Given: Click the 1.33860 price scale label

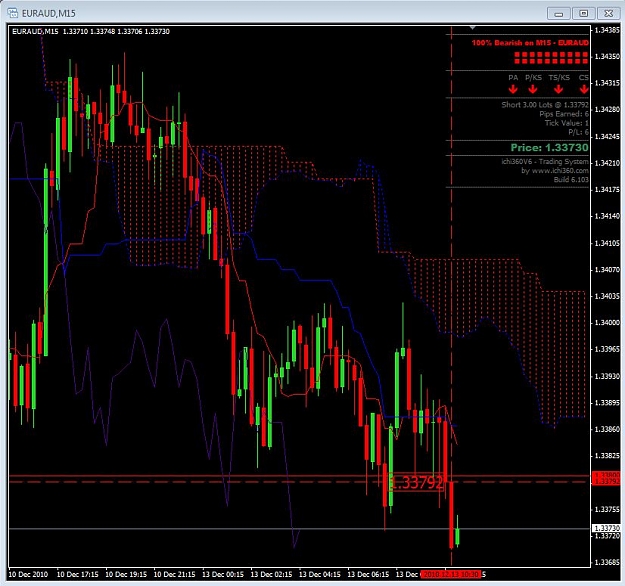Looking at the screenshot, I should [607, 429].
